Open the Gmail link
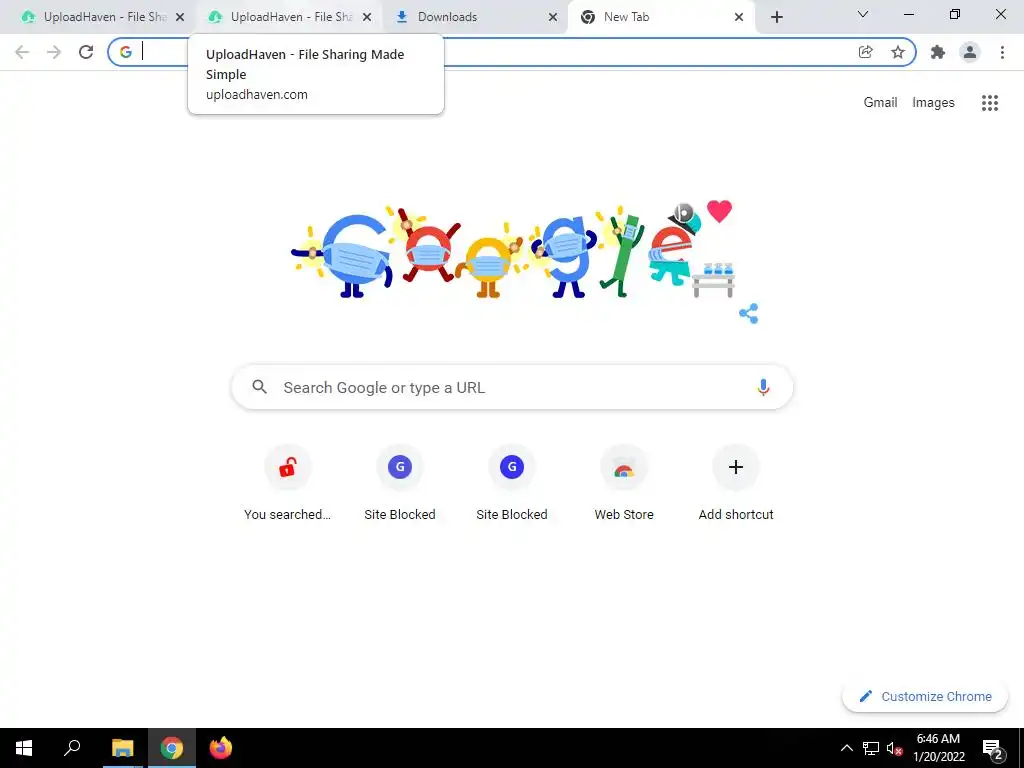 [880, 103]
